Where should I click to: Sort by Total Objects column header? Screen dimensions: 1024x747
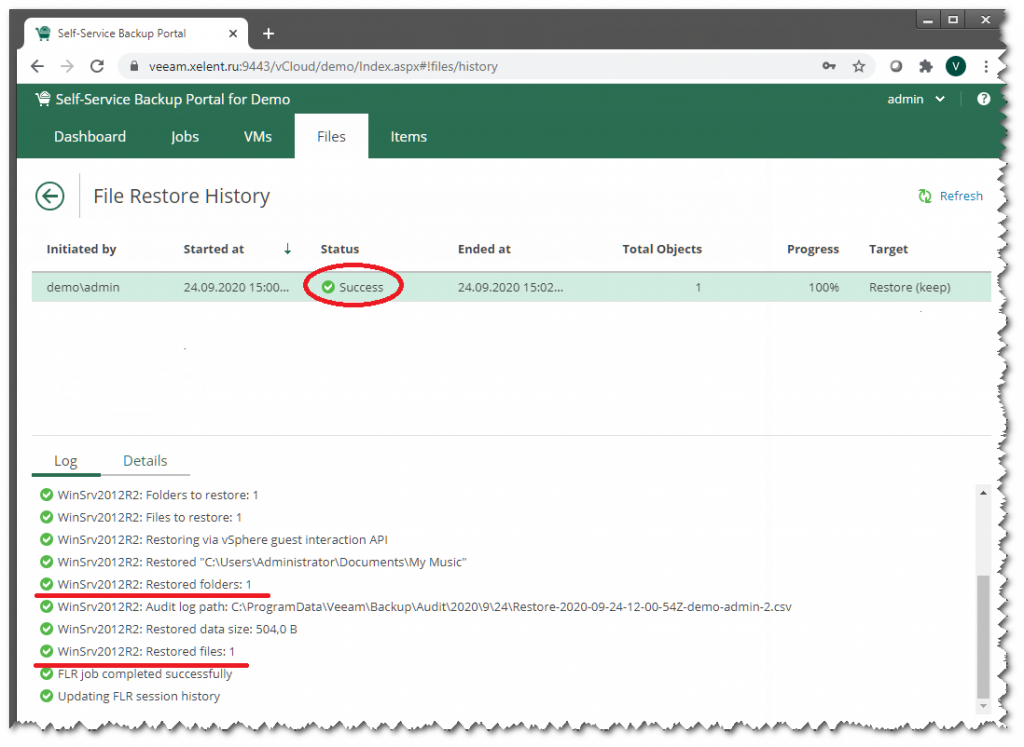pyautogui.click(x=662, y=249)
